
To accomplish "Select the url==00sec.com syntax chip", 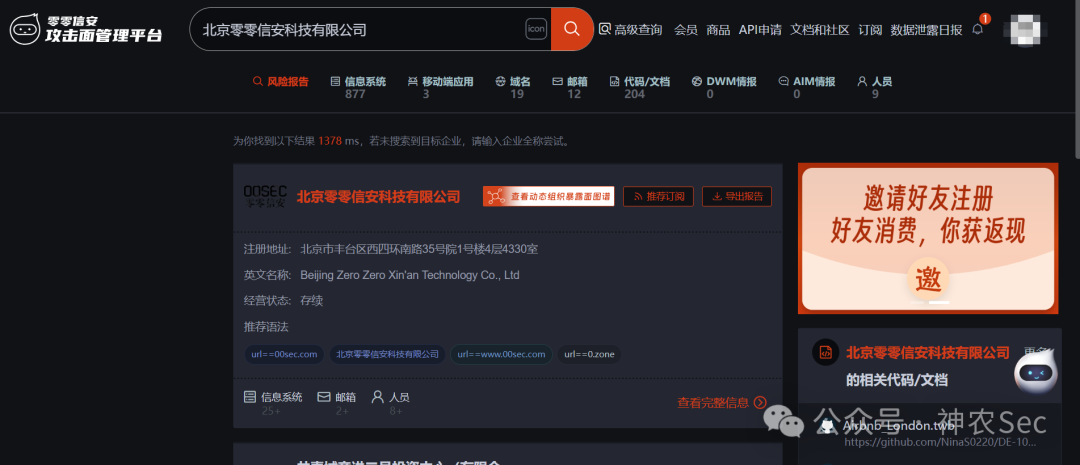I will 284,354.
